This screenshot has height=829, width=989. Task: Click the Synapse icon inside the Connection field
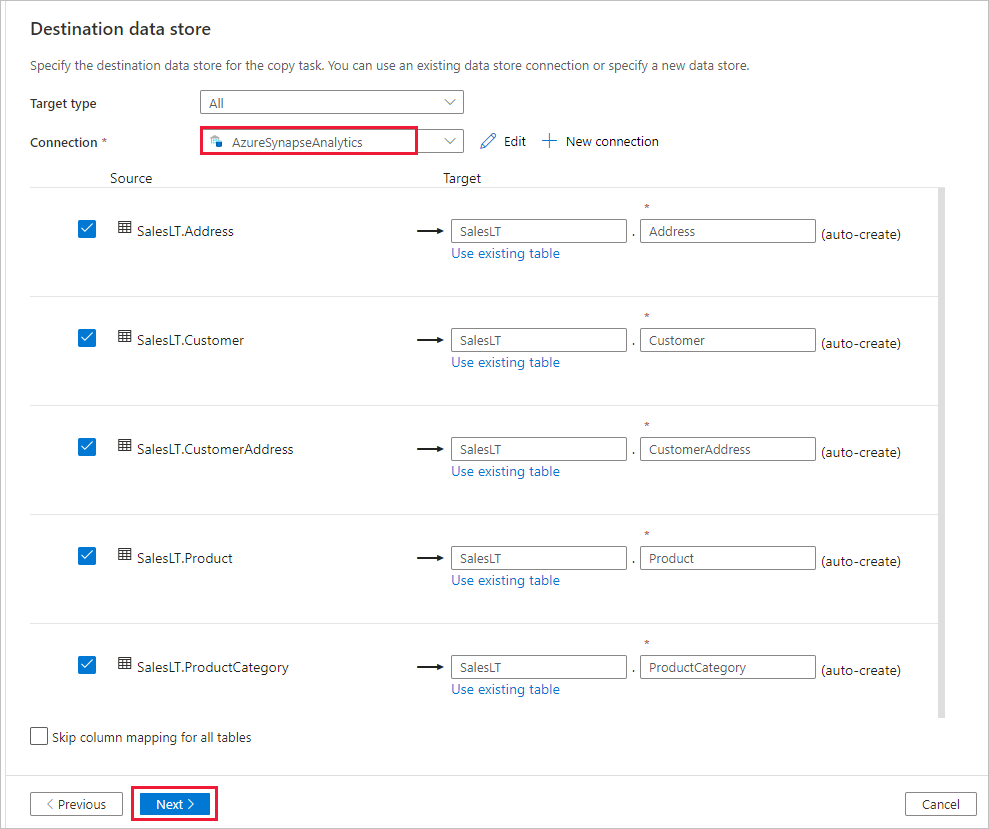216,140
